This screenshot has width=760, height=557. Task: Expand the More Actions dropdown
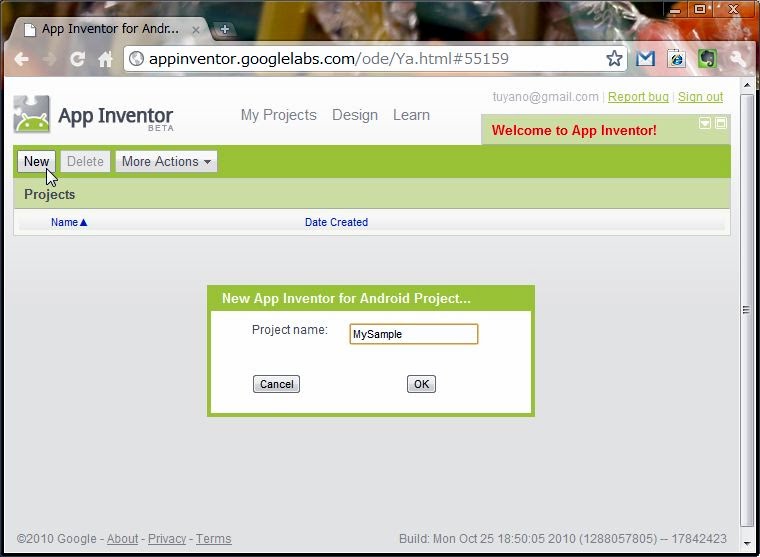166,162
